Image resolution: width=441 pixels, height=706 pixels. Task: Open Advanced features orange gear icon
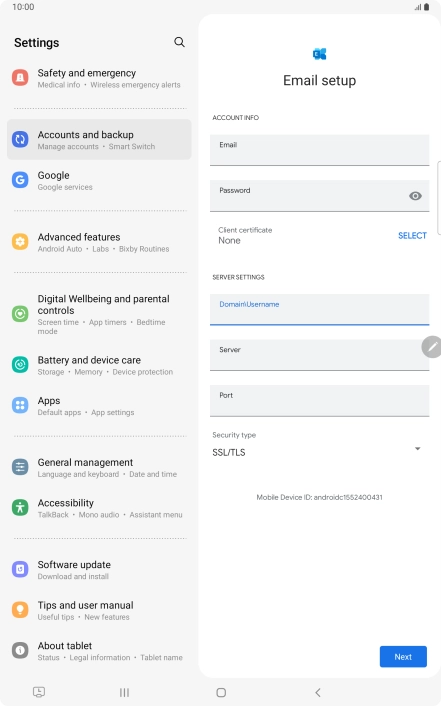pos(20,242)
